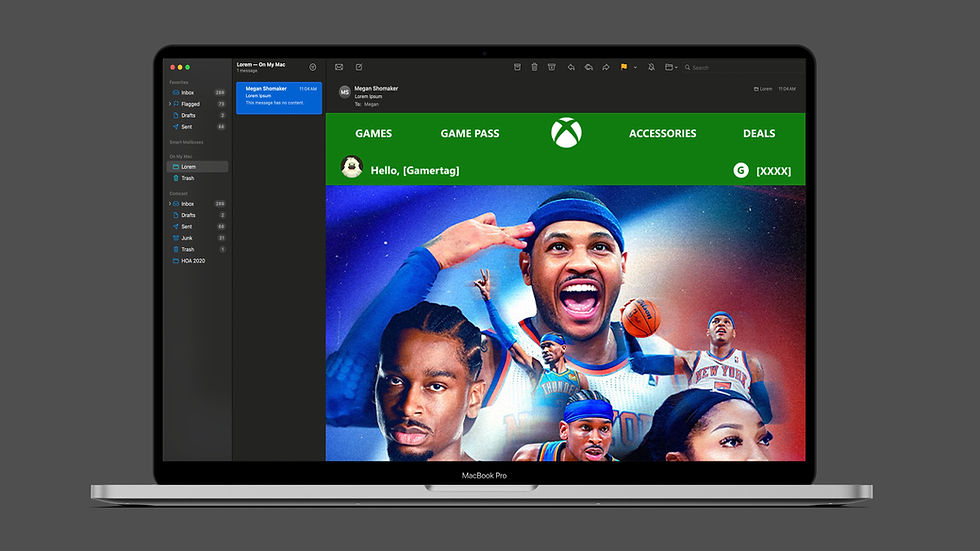Click the Lorem mailbox label in message header
The height and width of the screenshot is (551, 980).
(763, 89)
